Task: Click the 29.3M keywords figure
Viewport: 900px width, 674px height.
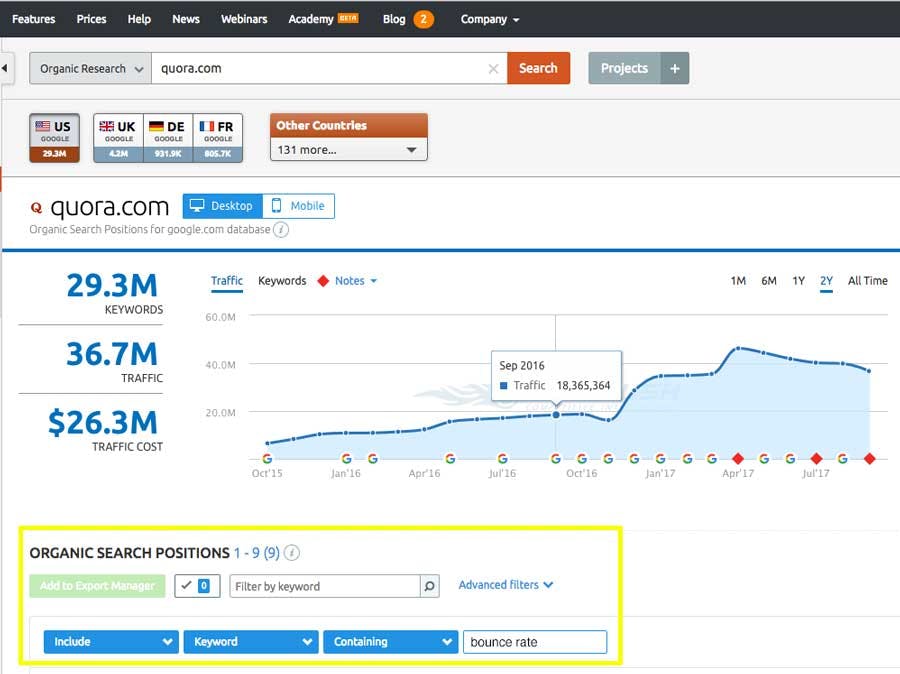Action: [112, 285]
